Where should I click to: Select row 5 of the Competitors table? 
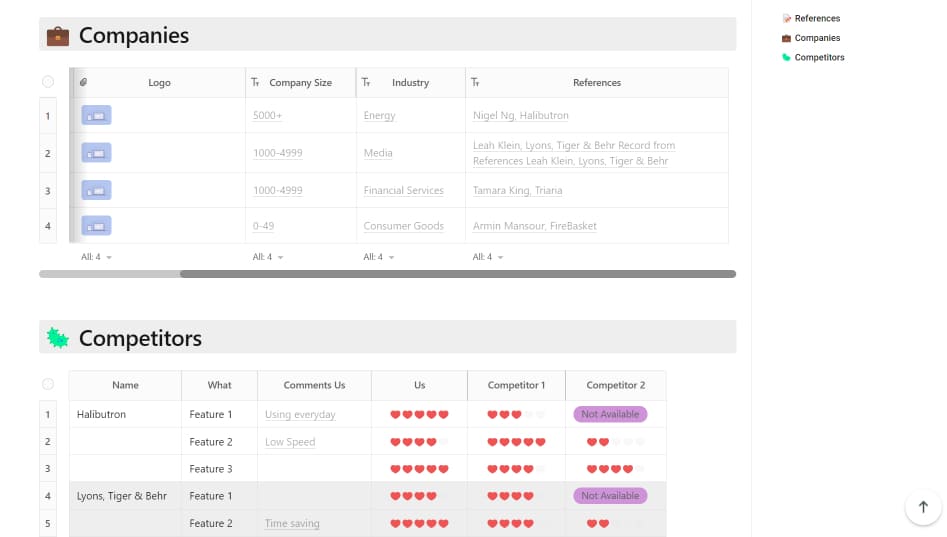click(48, 523)
